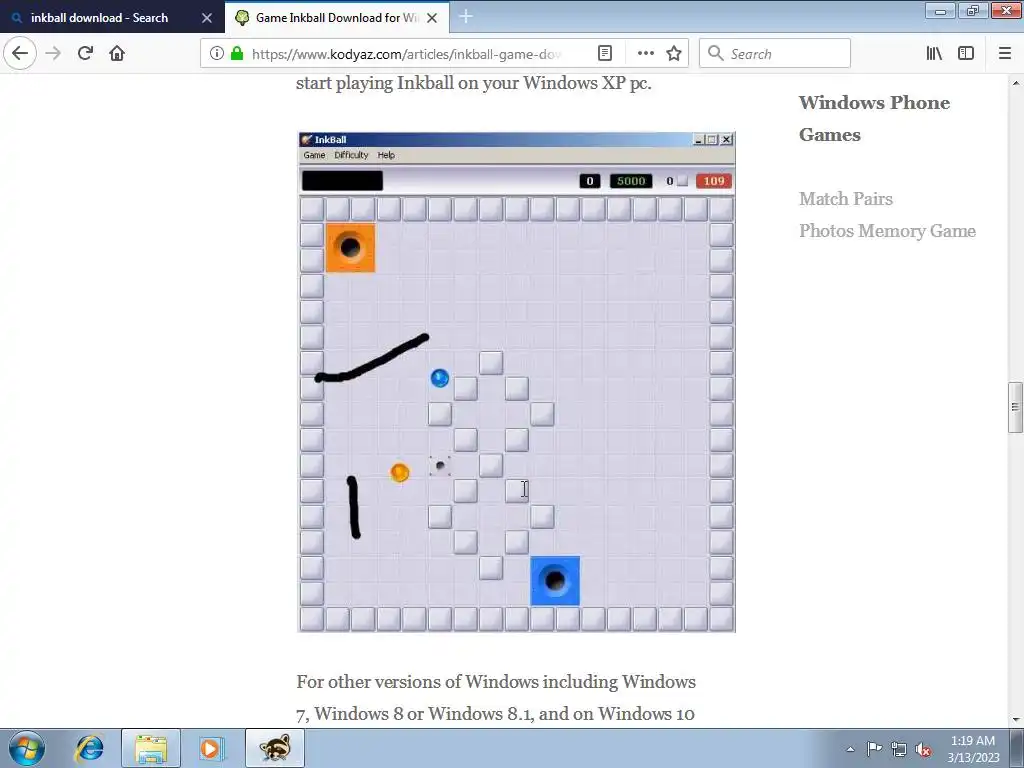Go back to the previous page

[20, 54]
